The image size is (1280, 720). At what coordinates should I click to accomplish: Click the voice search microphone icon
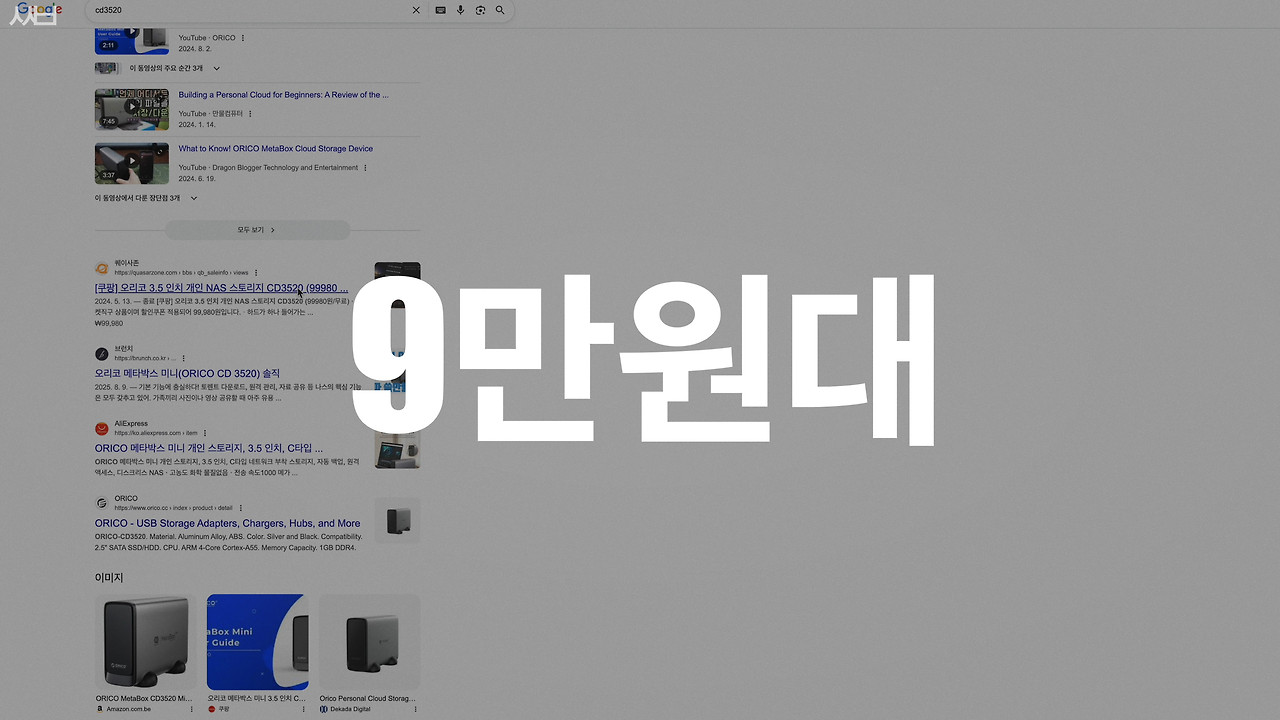tap(460, 10)
